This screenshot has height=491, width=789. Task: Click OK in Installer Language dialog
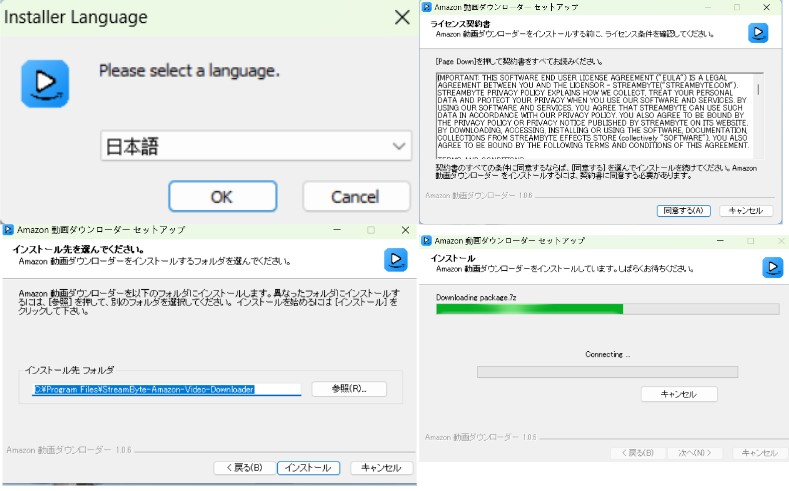(222, 196)
